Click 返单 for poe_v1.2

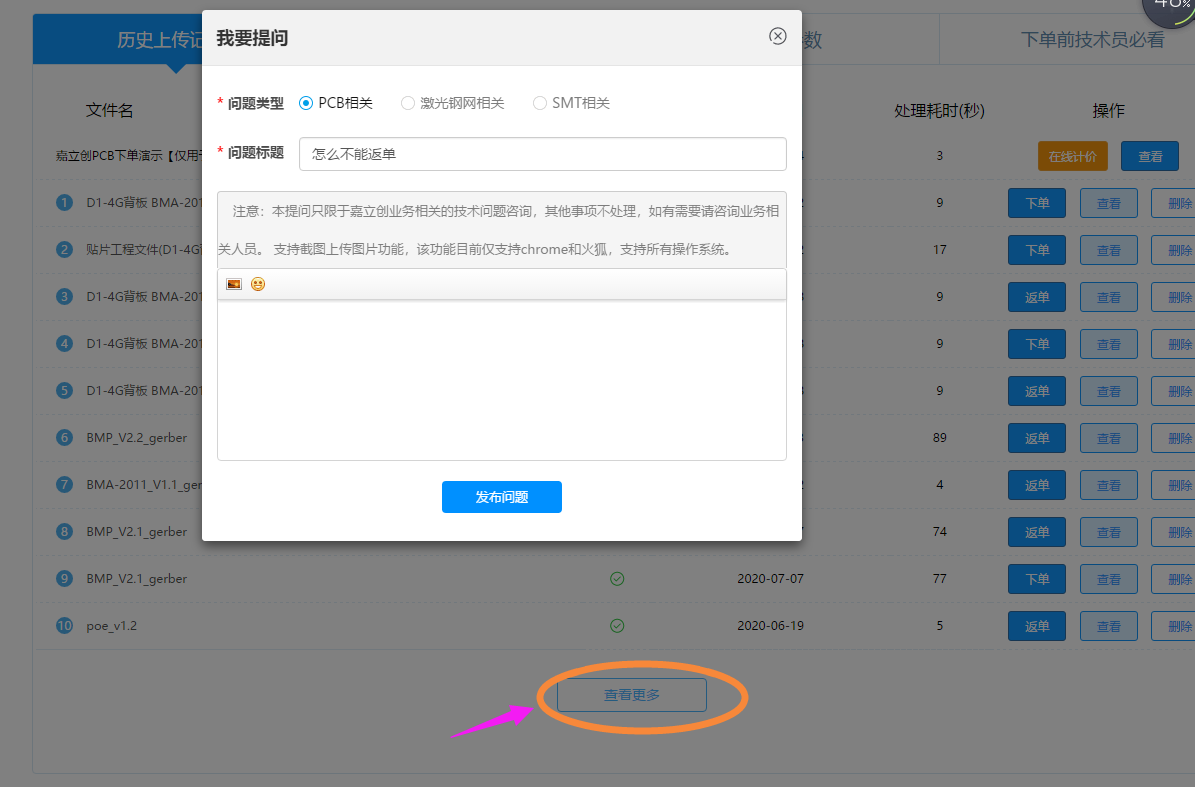tap(1036, 626)
